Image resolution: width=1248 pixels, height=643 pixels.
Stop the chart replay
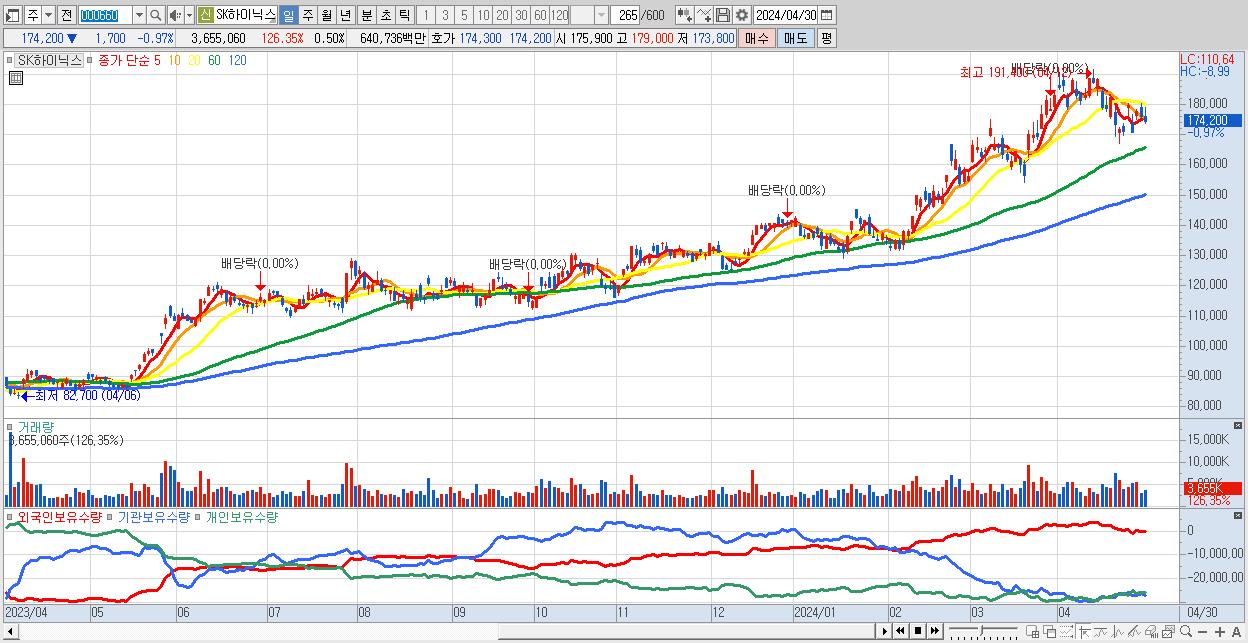coord(917,631)
